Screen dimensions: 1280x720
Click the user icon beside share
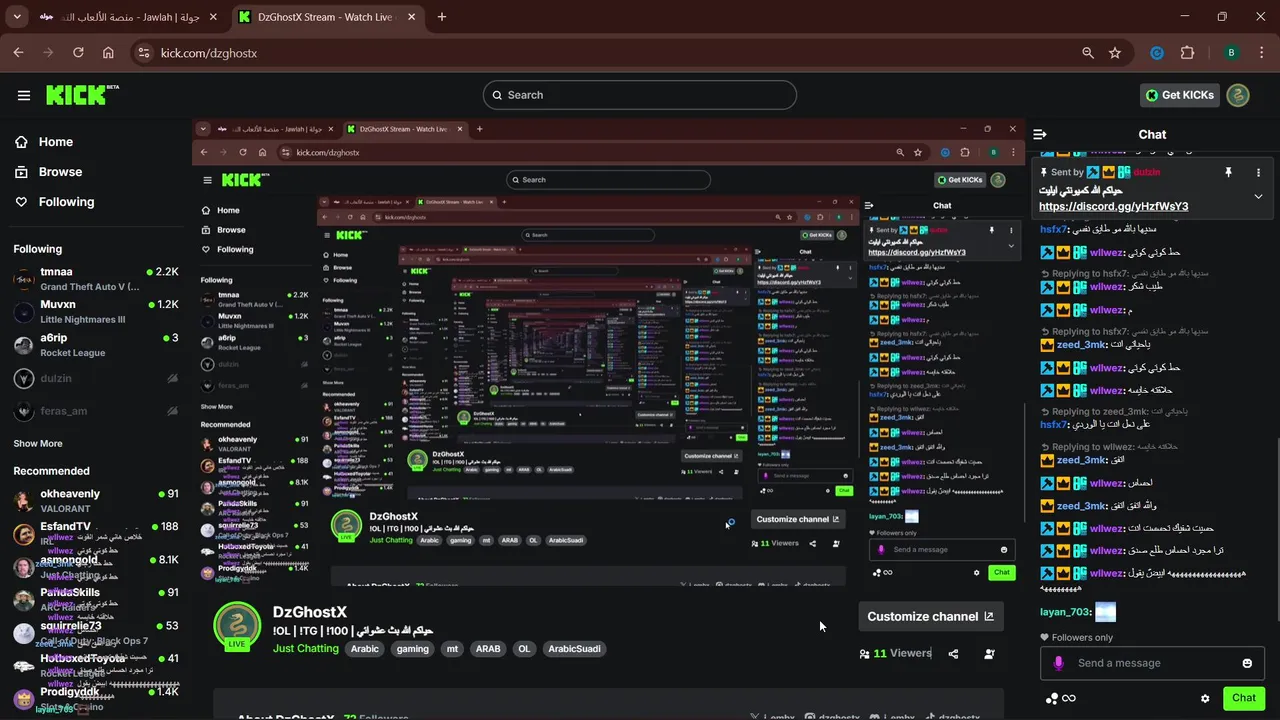pos(989,654)
